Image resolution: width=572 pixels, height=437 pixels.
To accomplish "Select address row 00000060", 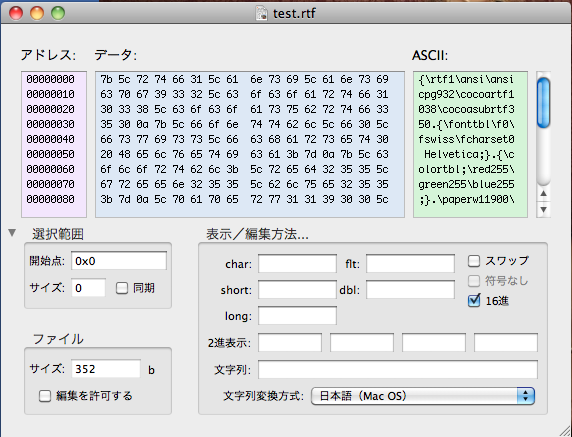I will pyautogui.click(x=50, y=169).
